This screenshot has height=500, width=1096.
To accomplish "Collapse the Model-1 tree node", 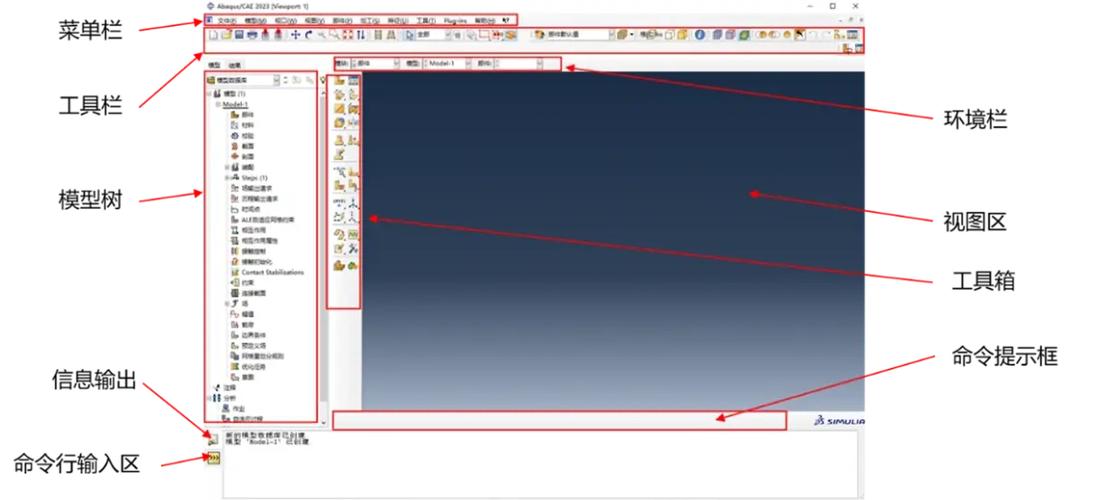I will tap(218, 104).
